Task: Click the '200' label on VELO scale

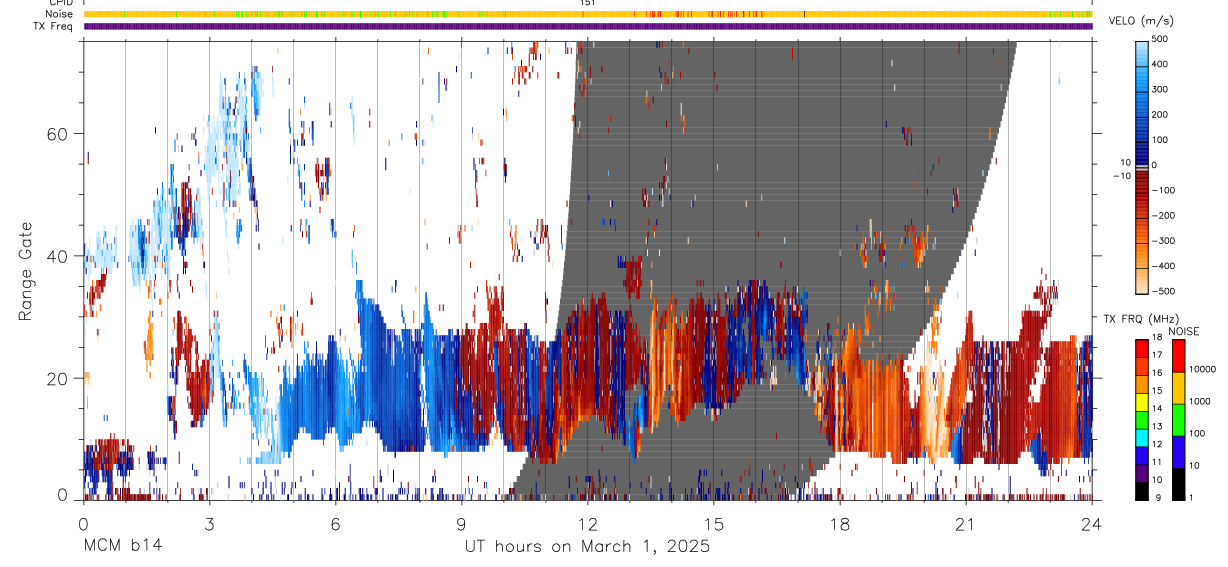Action: click(1160, 114)
